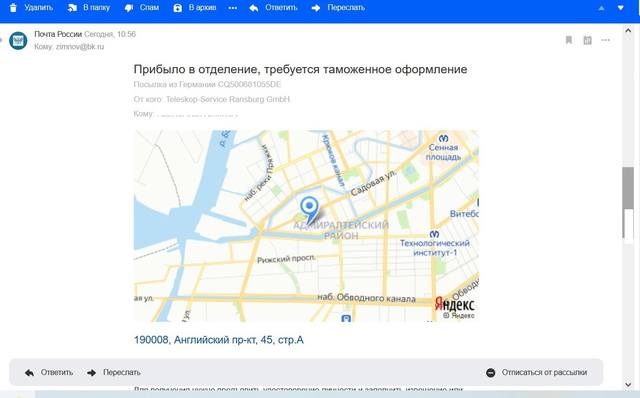Move message using В папку
Screen dimensions: 640x398
click(89, 8)
